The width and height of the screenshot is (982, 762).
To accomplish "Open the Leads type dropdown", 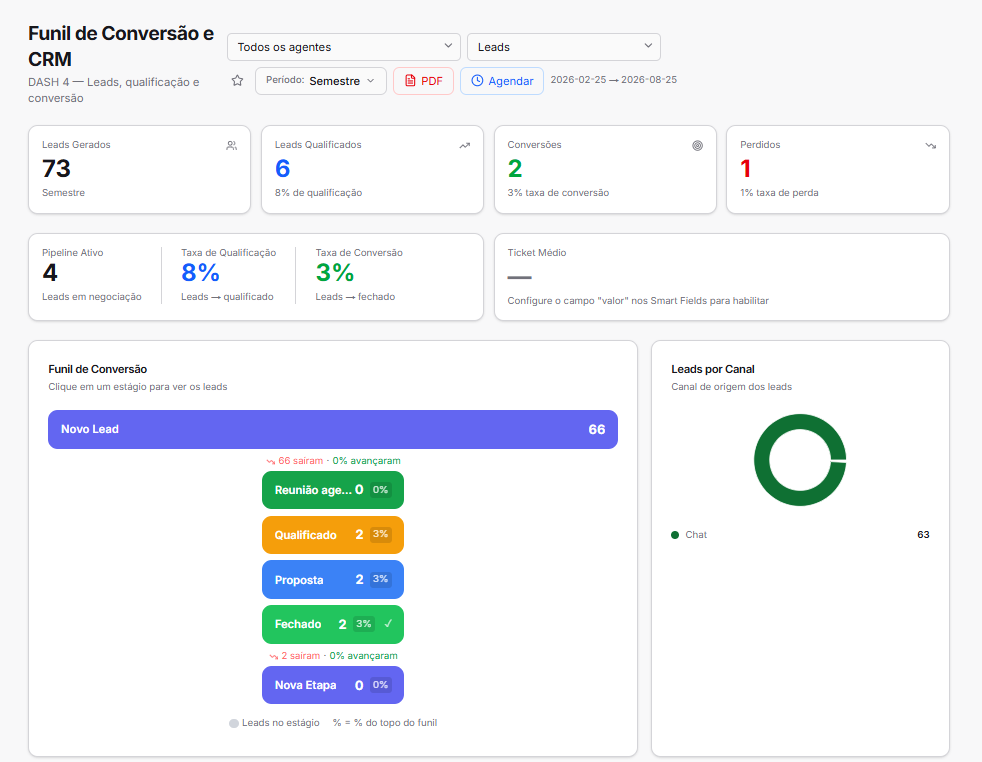I will pos(564,47).
